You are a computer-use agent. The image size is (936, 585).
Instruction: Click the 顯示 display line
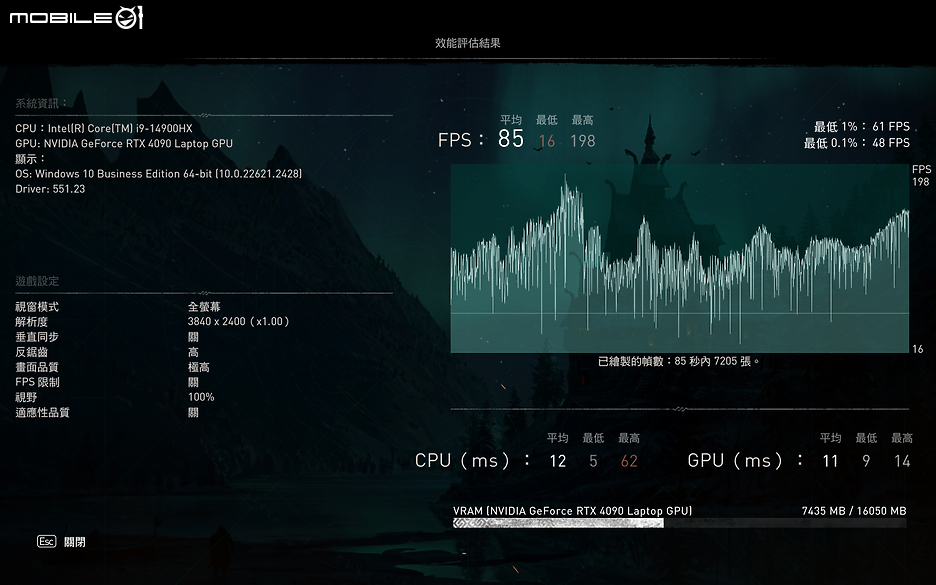30,159
